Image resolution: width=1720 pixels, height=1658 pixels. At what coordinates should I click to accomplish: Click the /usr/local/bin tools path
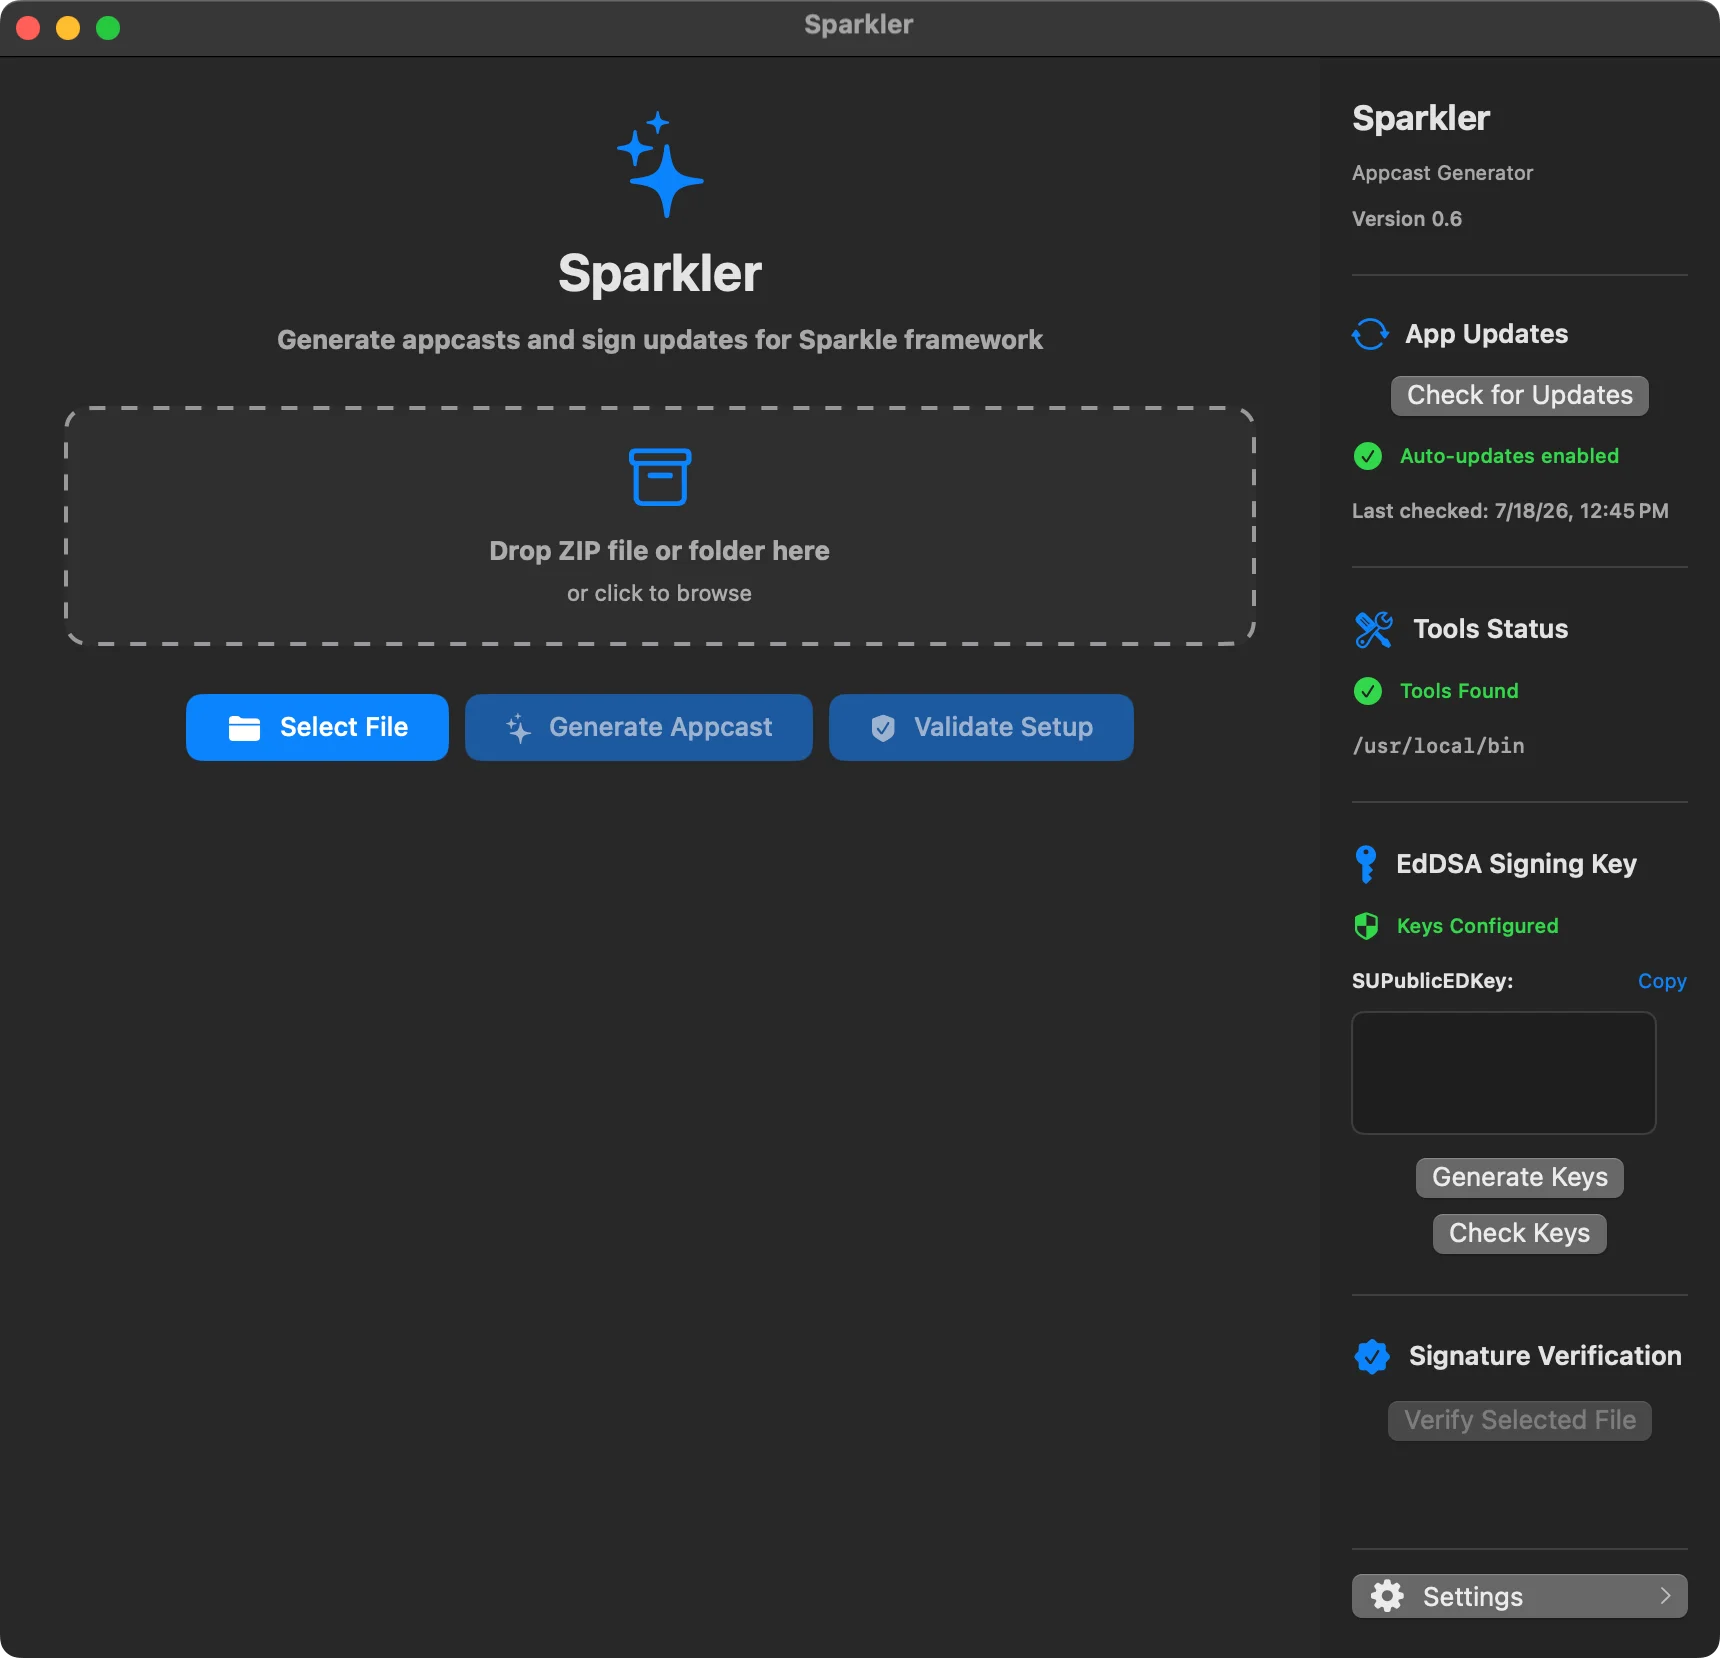(x=1438, y=746)
